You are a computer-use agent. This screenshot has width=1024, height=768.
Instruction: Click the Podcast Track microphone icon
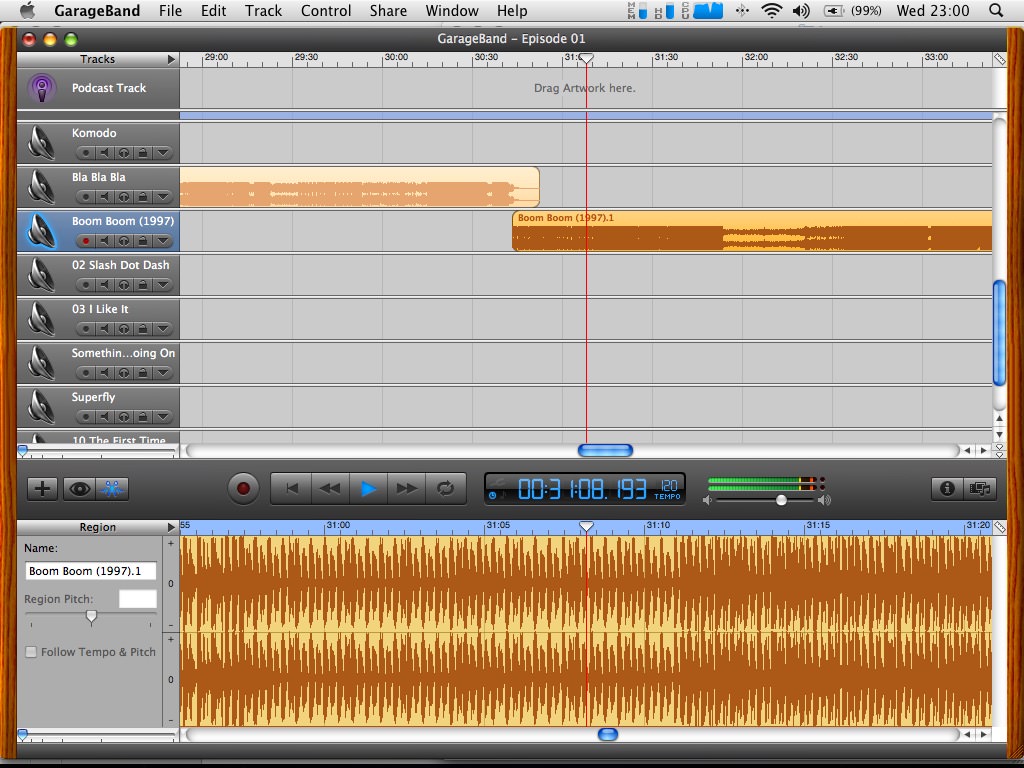42,88
